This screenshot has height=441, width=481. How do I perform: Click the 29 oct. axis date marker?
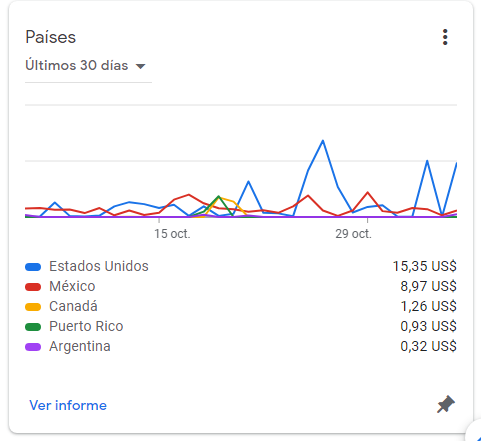click(x=353, y=234)
